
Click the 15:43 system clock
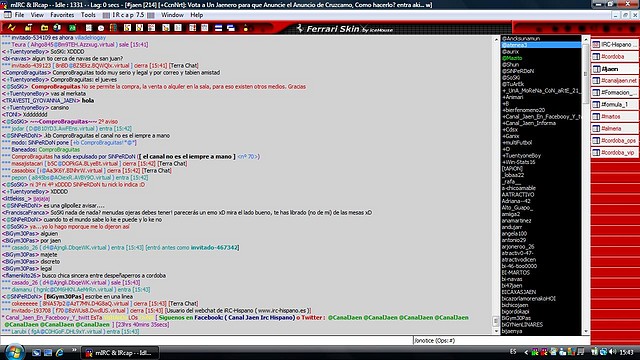626,352
